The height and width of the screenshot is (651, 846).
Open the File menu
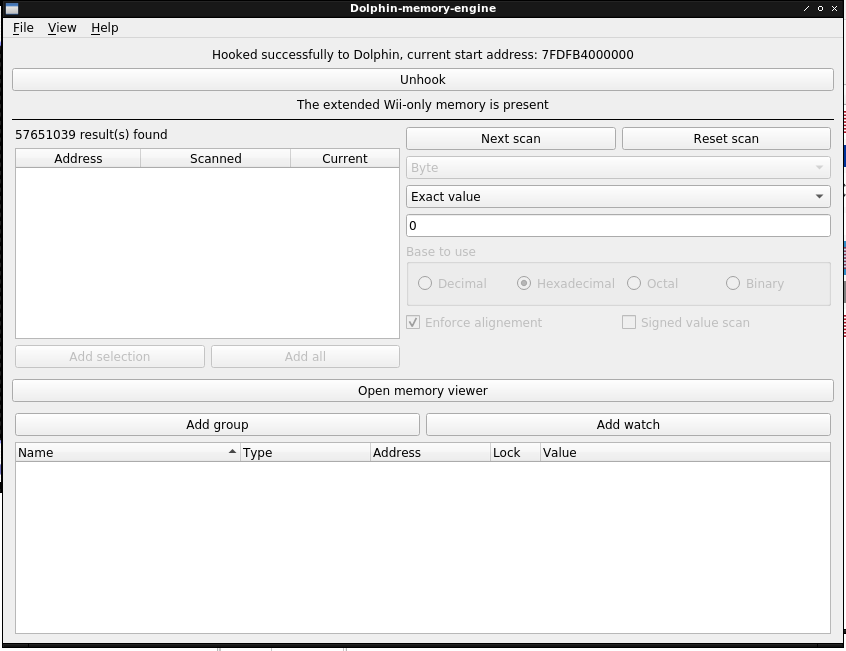tap(23, 28)
